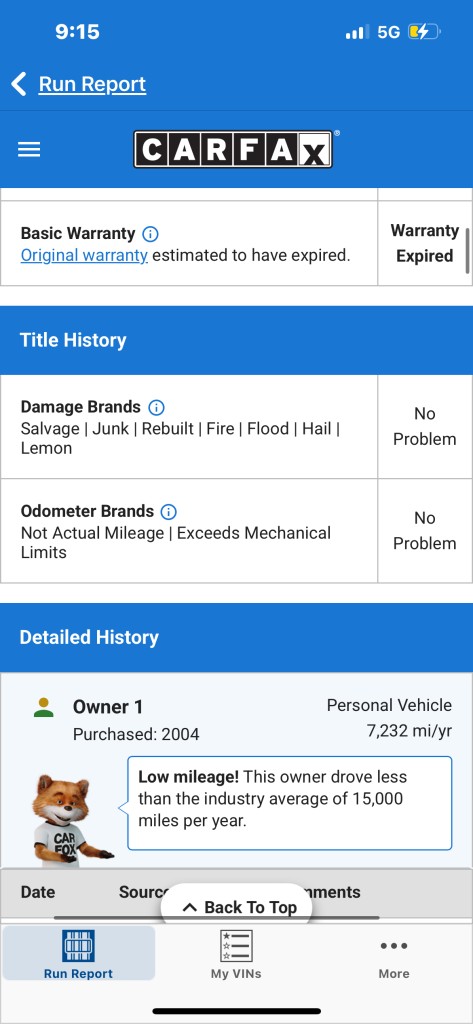Tap the Owner 1 person icon

pyautogui.click(x=43, y=707)
